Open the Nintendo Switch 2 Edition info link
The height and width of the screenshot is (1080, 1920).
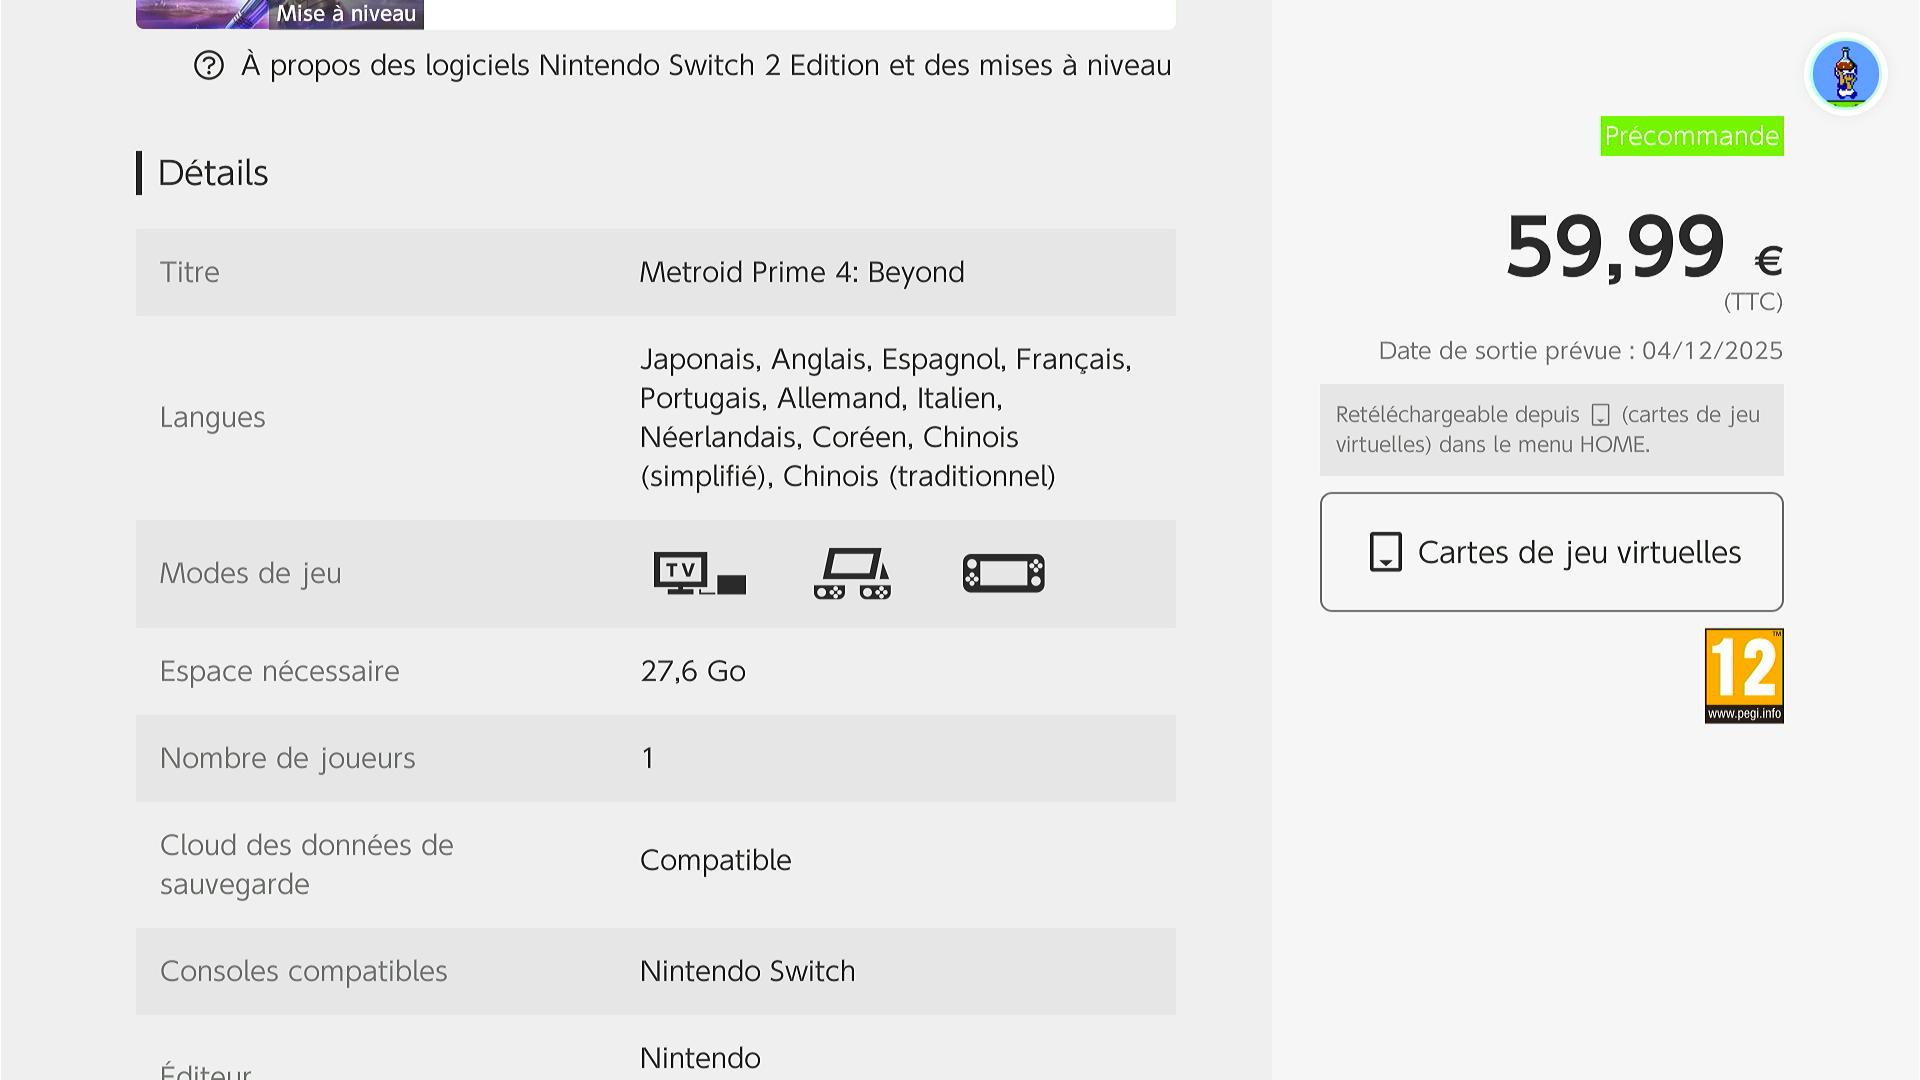705,66
